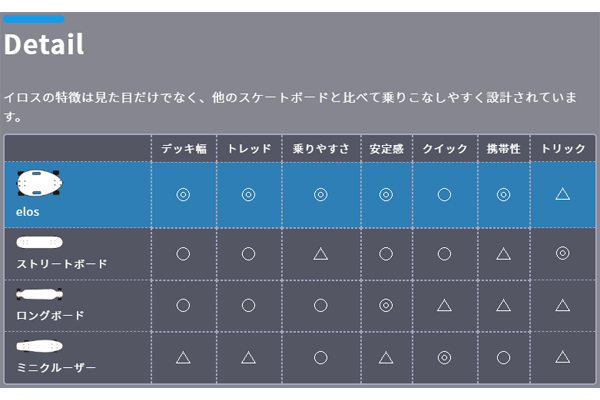Select the 携帯性 column header

pos(503,149)
